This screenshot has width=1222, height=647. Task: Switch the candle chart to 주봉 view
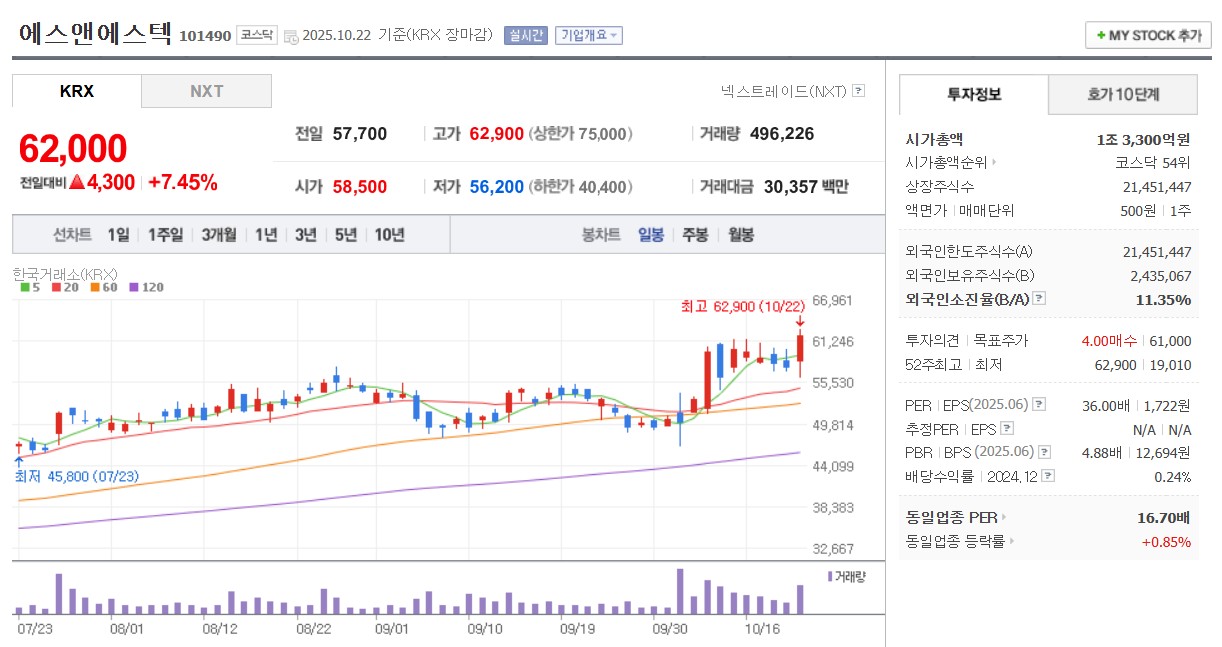click(695, 234)
